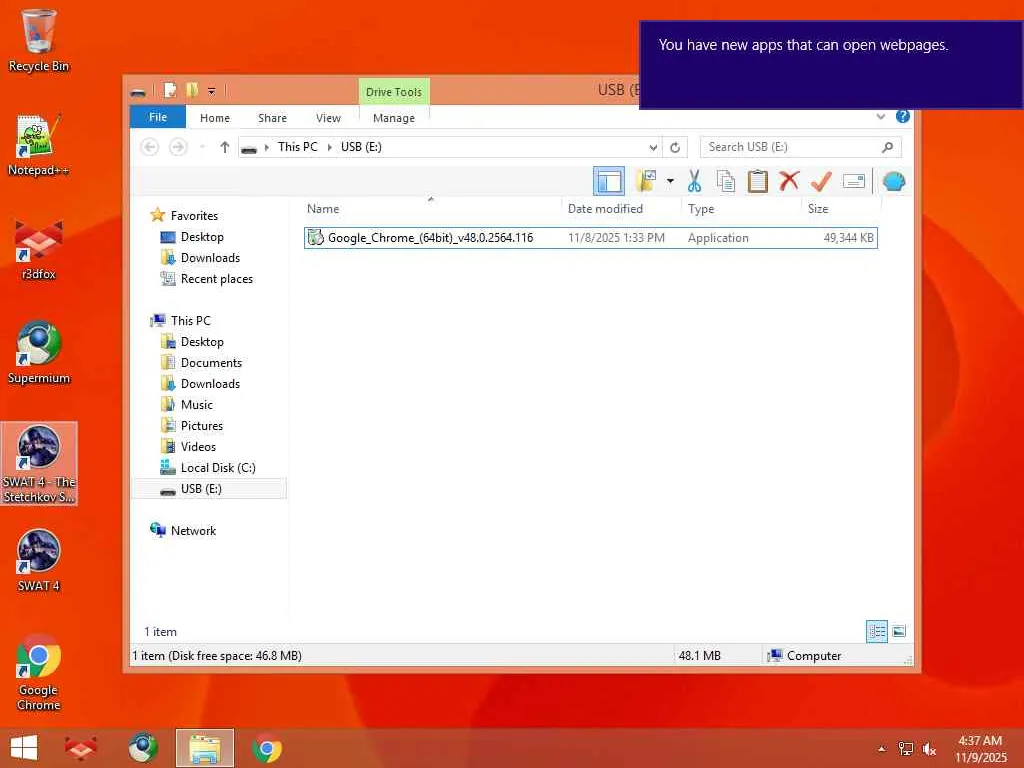Viewport: 1024px width, 768px height.
Task: Open the Windows Start button
Action: click(24, 748)
